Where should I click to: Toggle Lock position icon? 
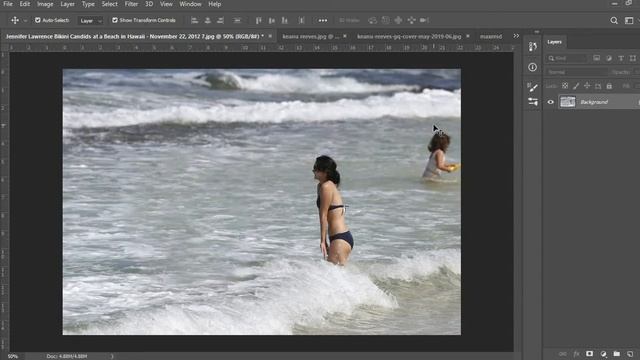tap(587, 86)
